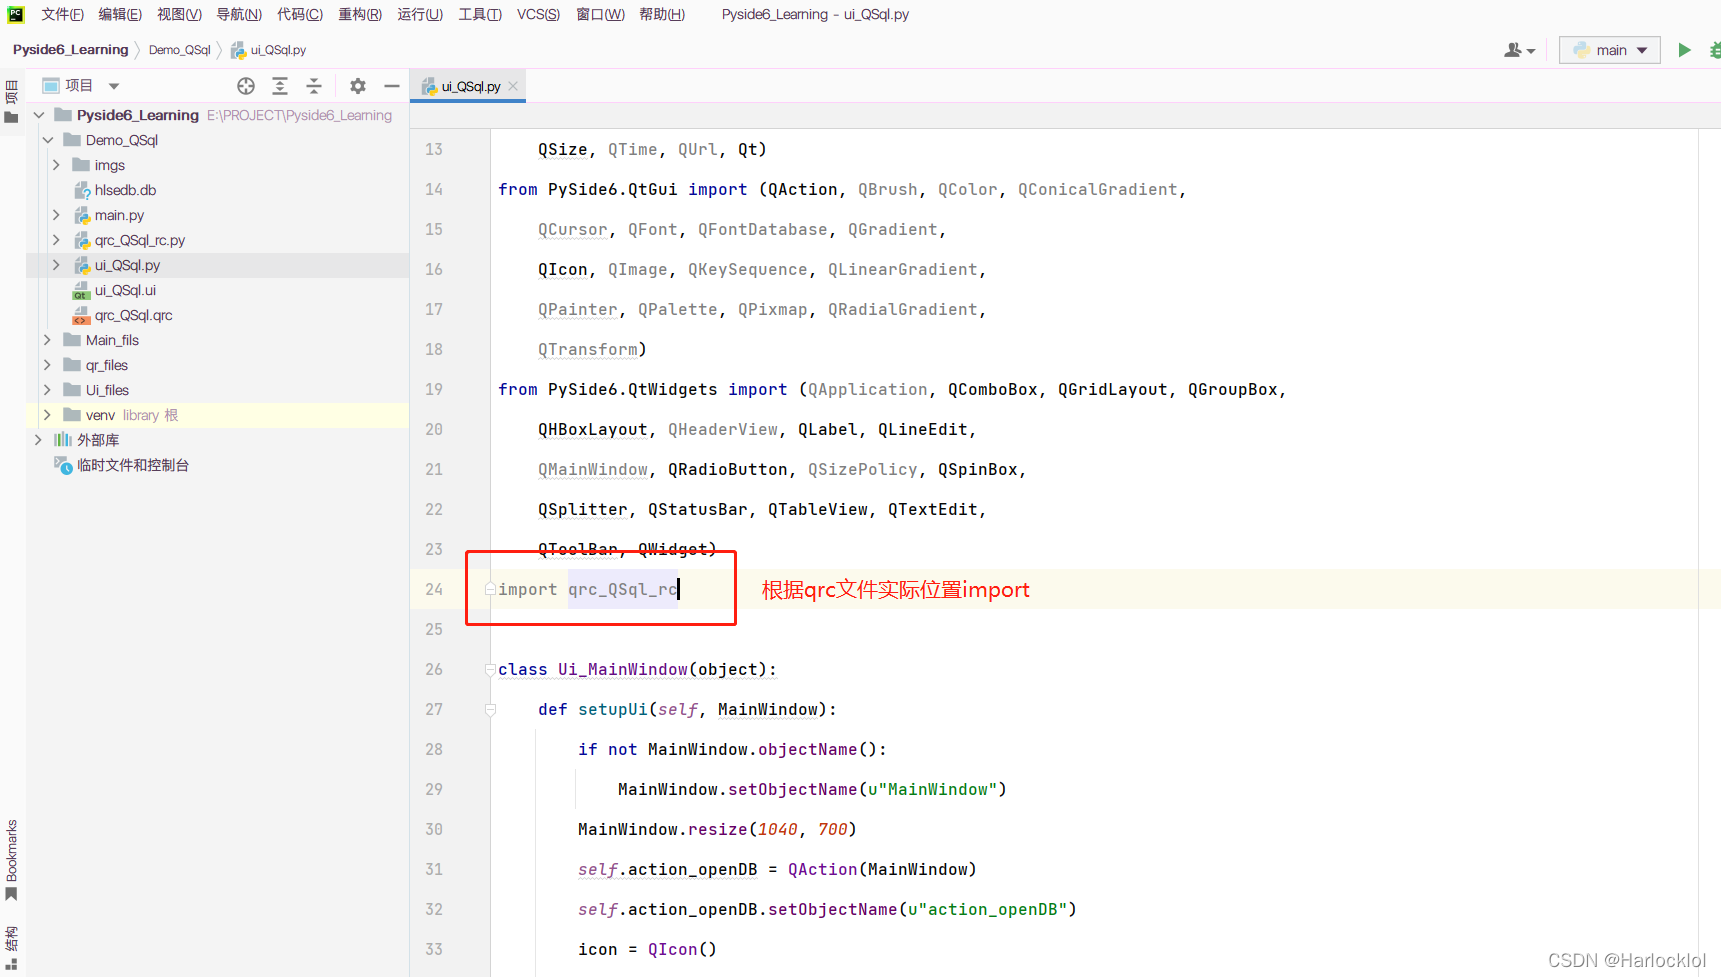Expand the Ui_files folder
The width and height of the screenshot is (1721, 977).
click(48, 390)
